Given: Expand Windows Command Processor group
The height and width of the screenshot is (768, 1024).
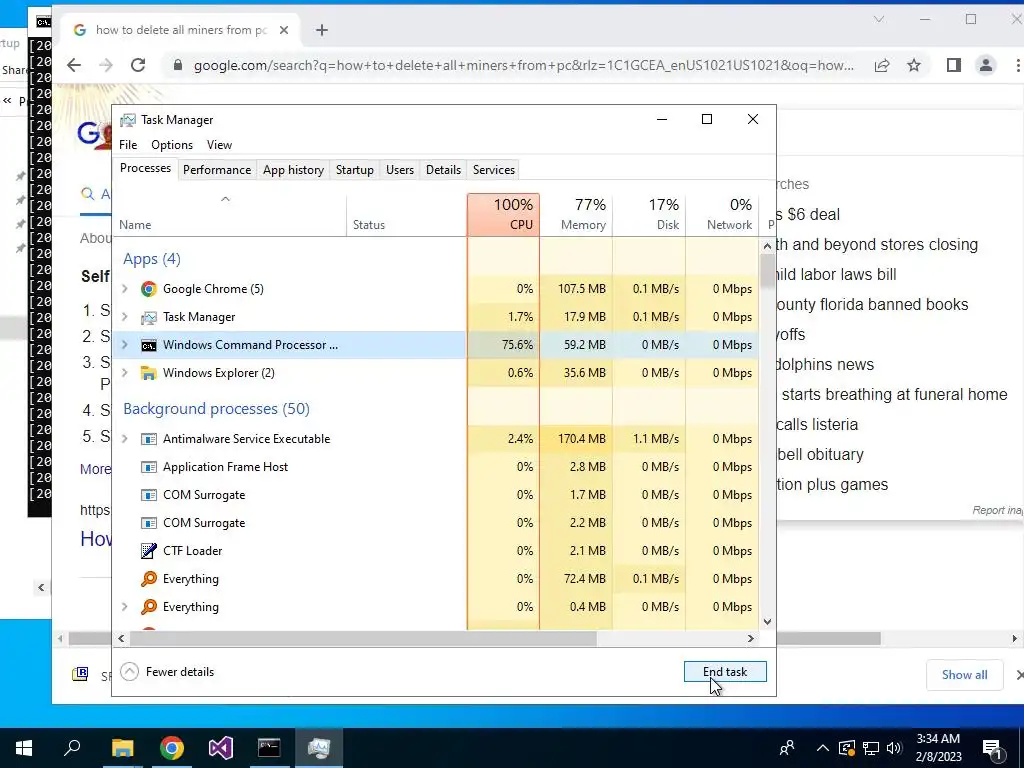Looking at the screenshot, I should click(x=125, y=345).
